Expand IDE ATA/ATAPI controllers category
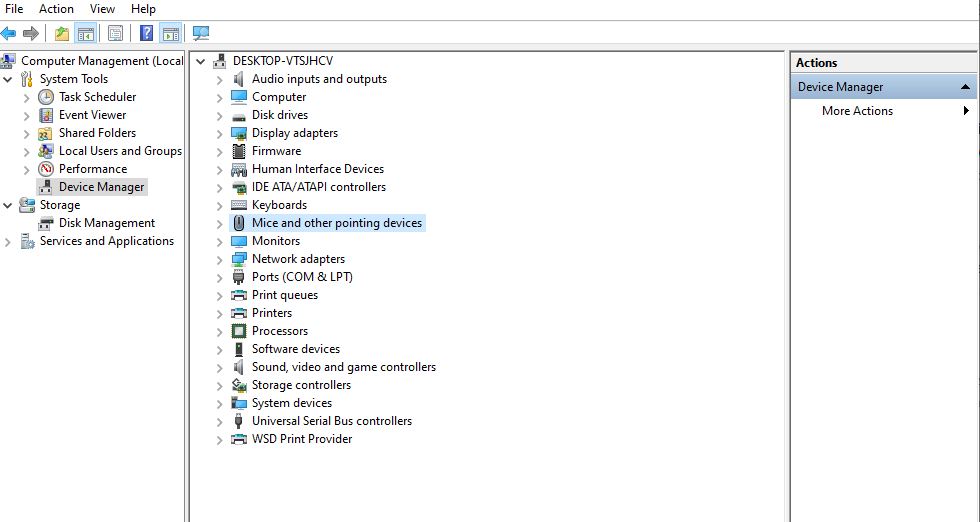The height and width of the screenshot is (522, 980). 219,188
